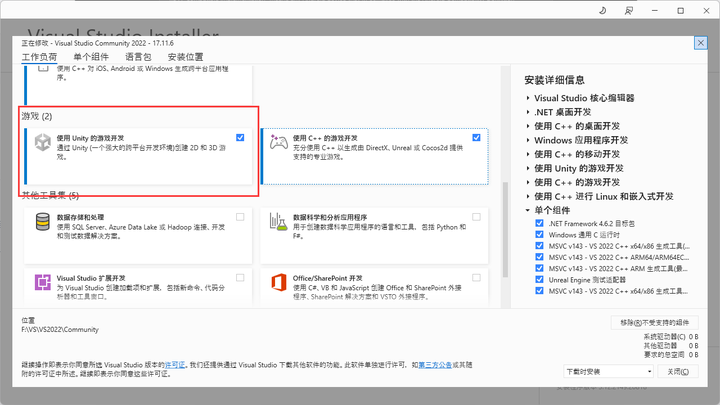The image size is (720, 405).
Task: Close the modify dialog with the X button
Action: click(700, 43)
